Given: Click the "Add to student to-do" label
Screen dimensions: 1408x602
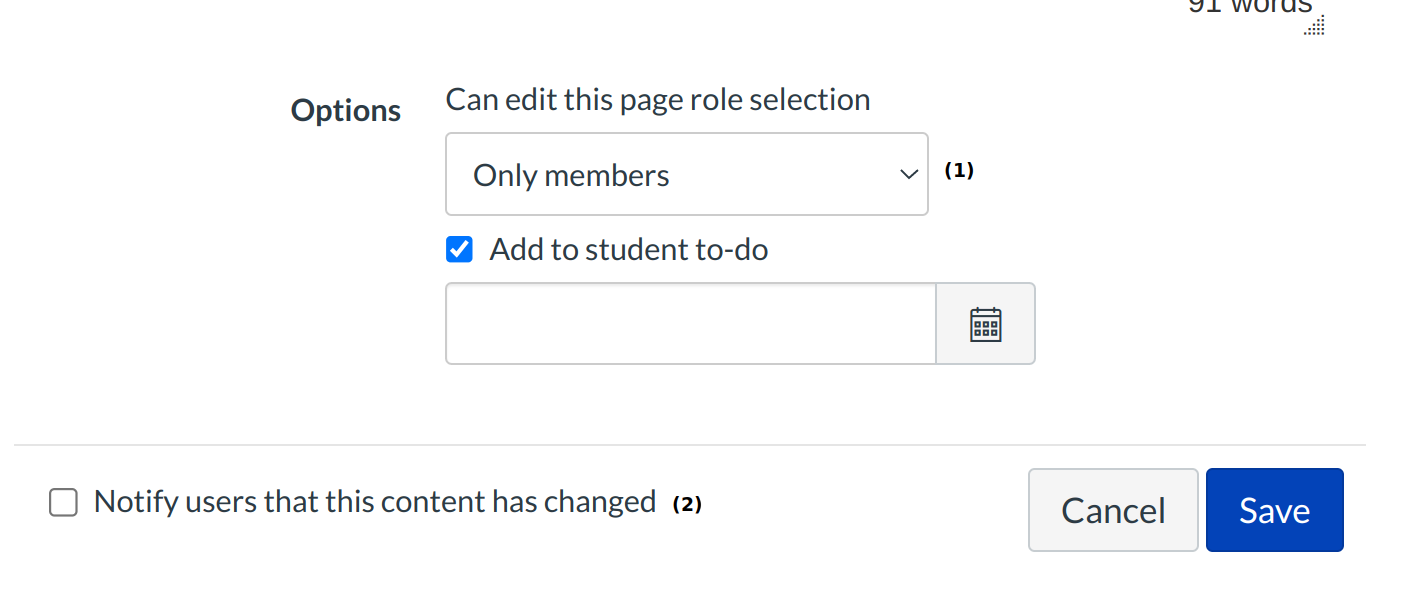Looking at the screenshot, I should coord(628,250).
